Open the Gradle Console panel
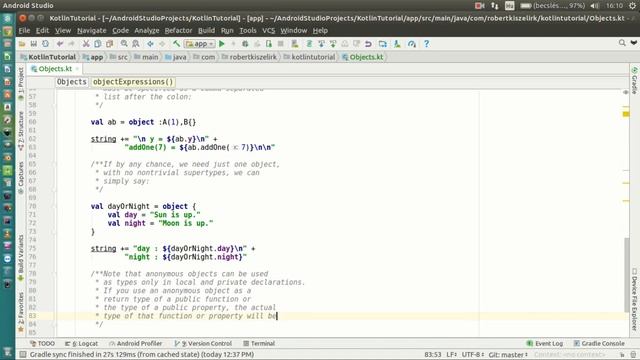This screenshot has width=640, height=360. pos(599,344)
